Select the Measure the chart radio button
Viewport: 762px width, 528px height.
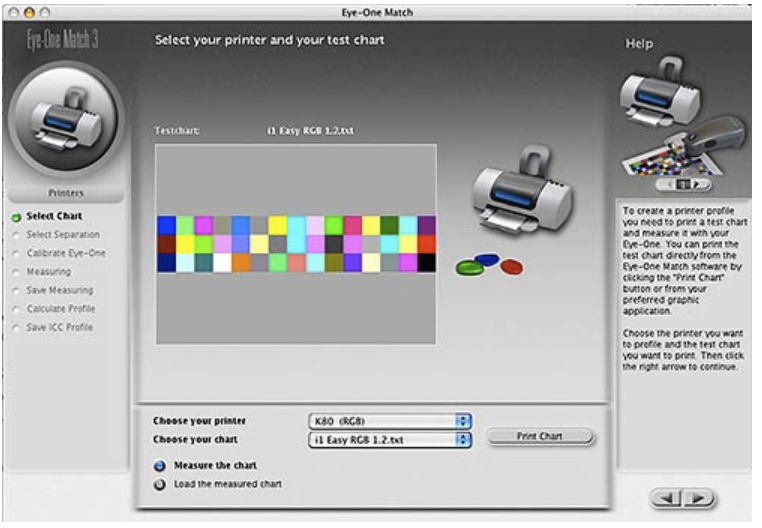[159, 466]
